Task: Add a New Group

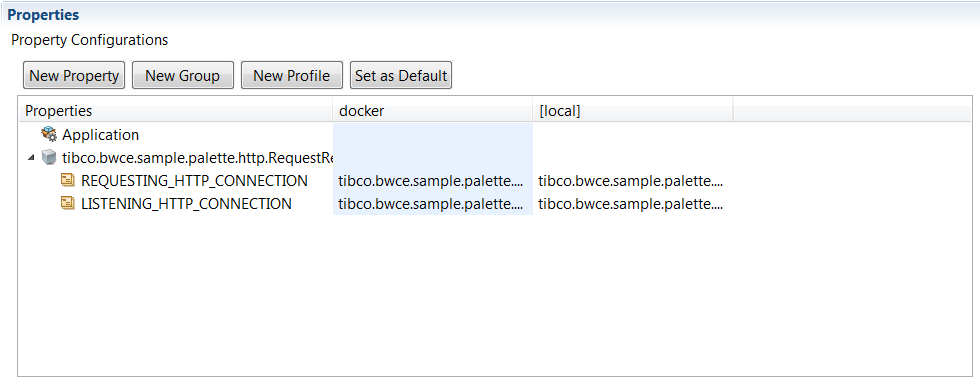Action: tap(182, 76)
